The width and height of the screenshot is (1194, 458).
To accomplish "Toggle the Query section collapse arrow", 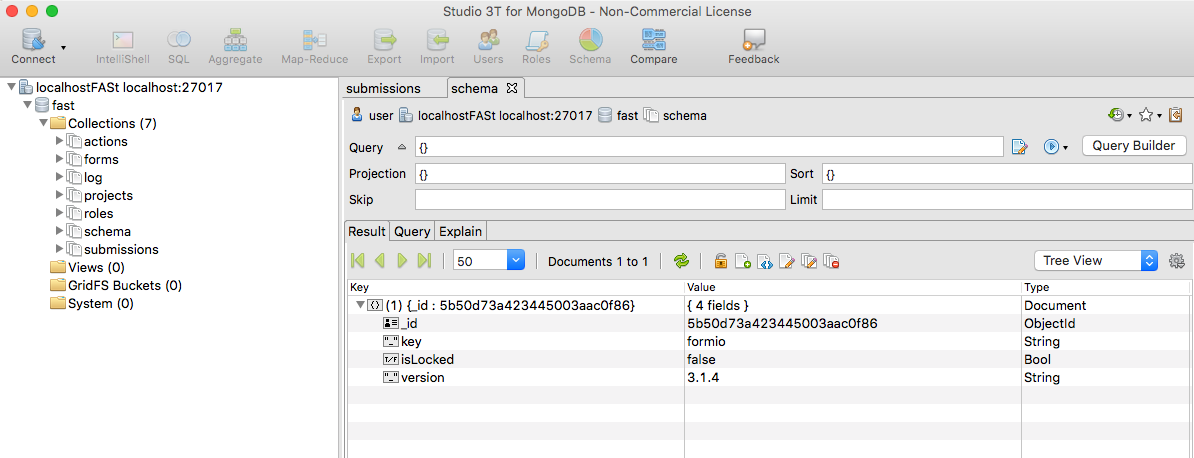I will point(402,147).
